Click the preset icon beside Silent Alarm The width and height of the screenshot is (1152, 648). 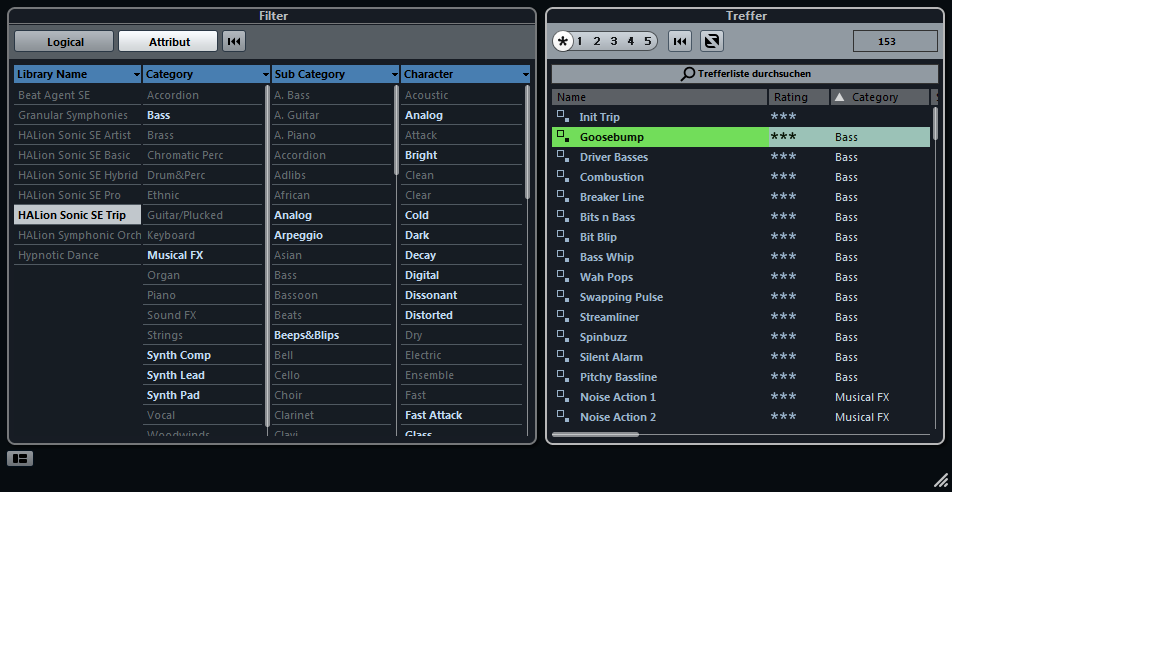(x=563, y=356)
